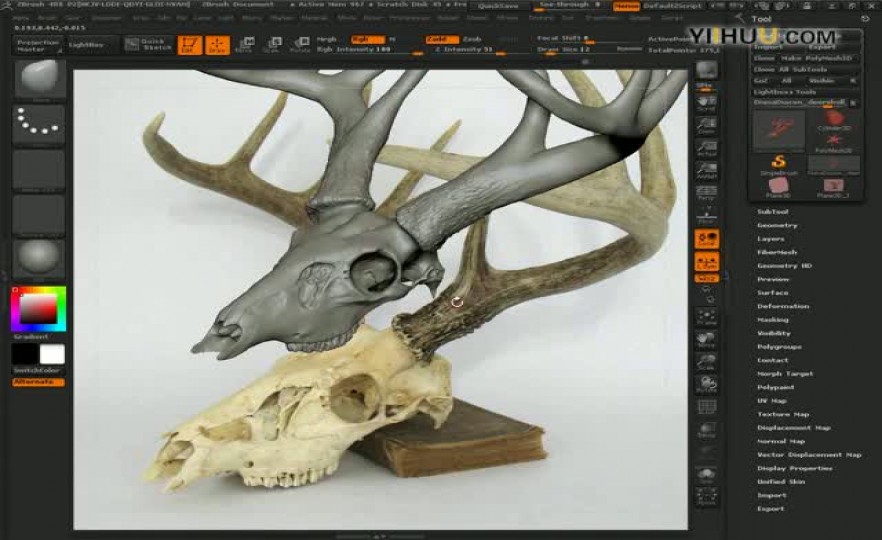Enable Transp transparency mode
This screenshot has height=540, width=882.
tap(706, 430)
